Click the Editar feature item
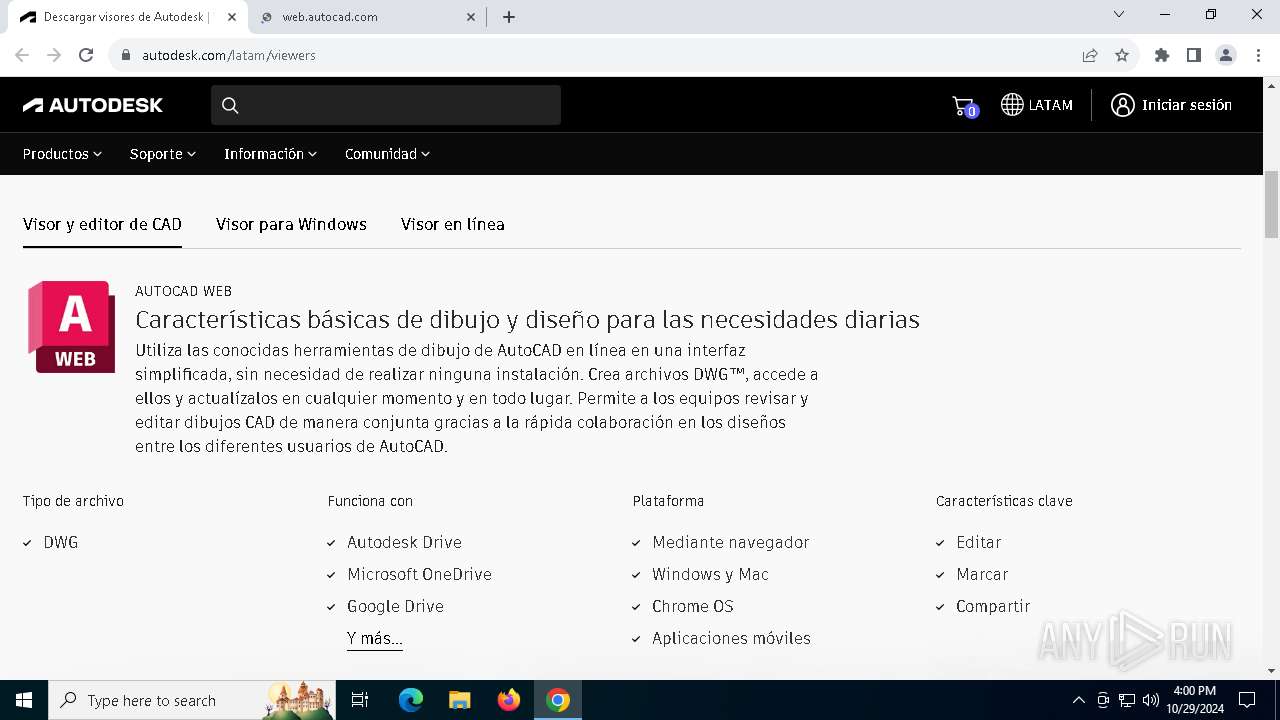This screenshot has width=1280, height=720. pos(978,542)
